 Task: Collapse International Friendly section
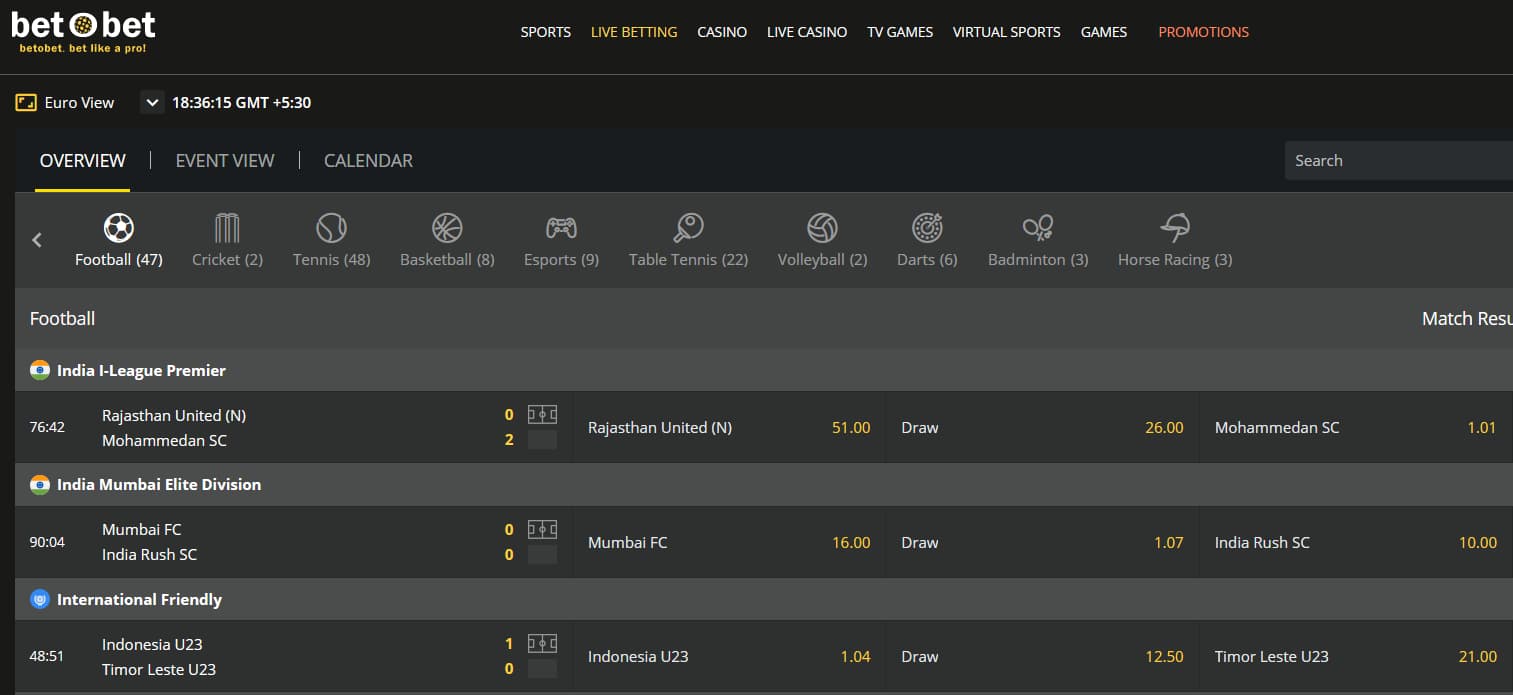tap(764, 599)
